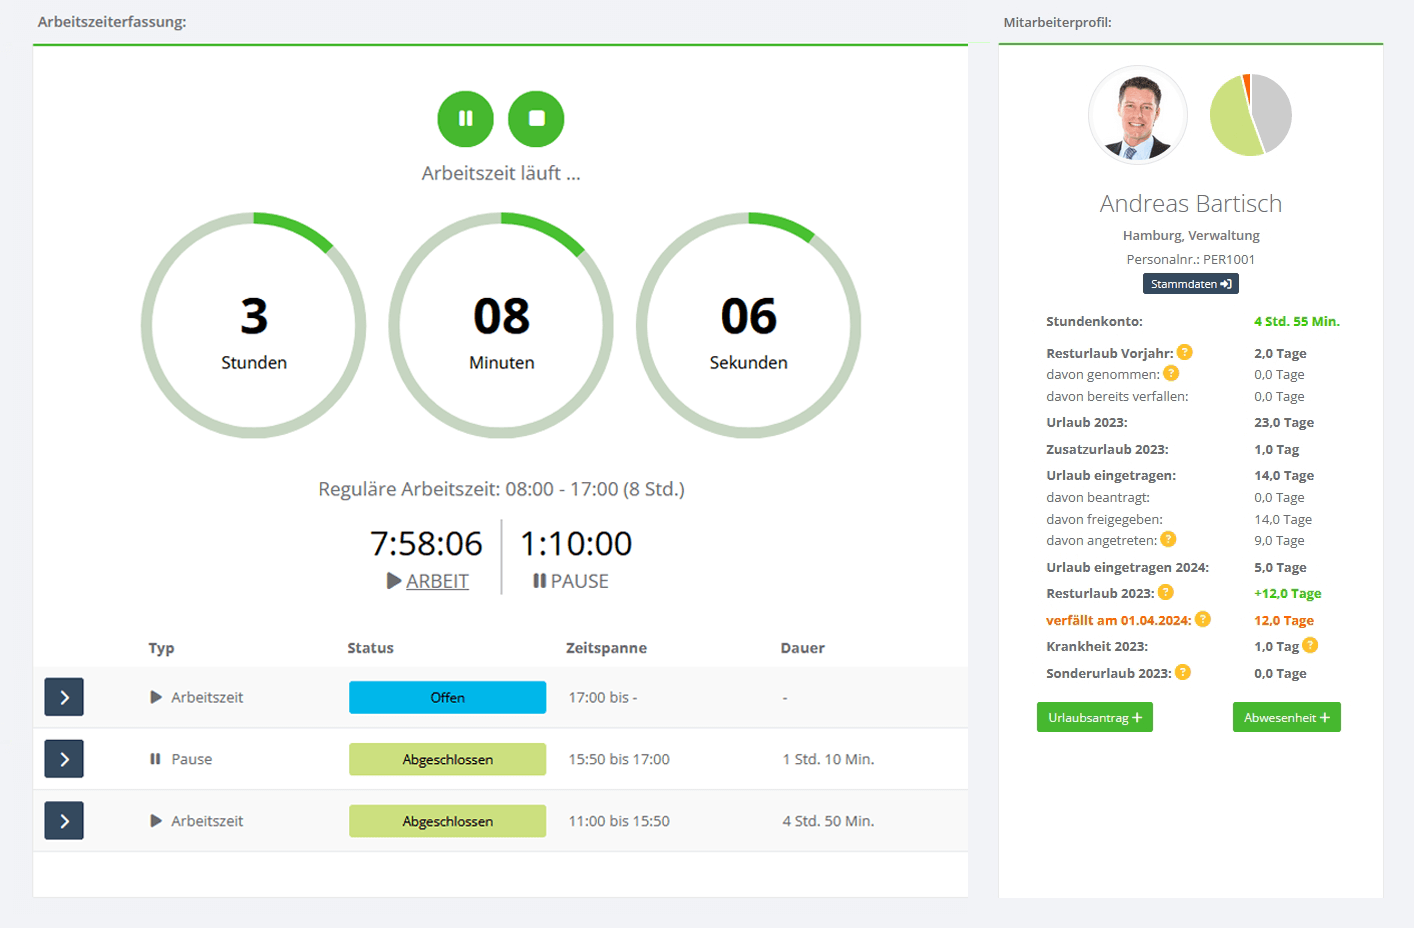The image size is (1414, 928).
Task: Click the '17:00 bis -' time span
Action: [602, 697]
